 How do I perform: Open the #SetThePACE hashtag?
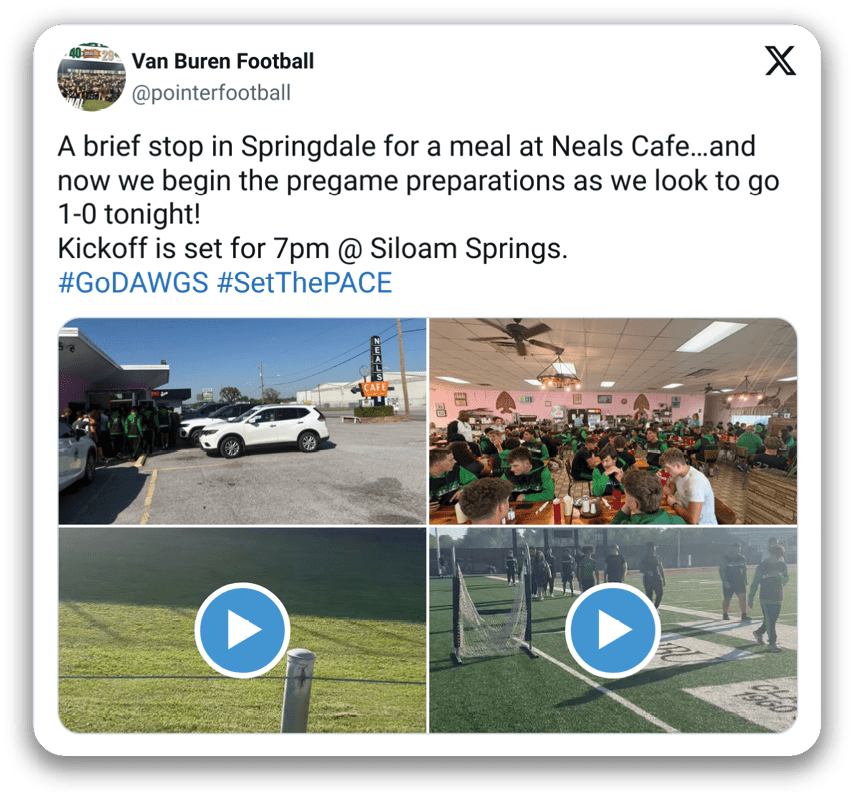[x=304, y=283]
